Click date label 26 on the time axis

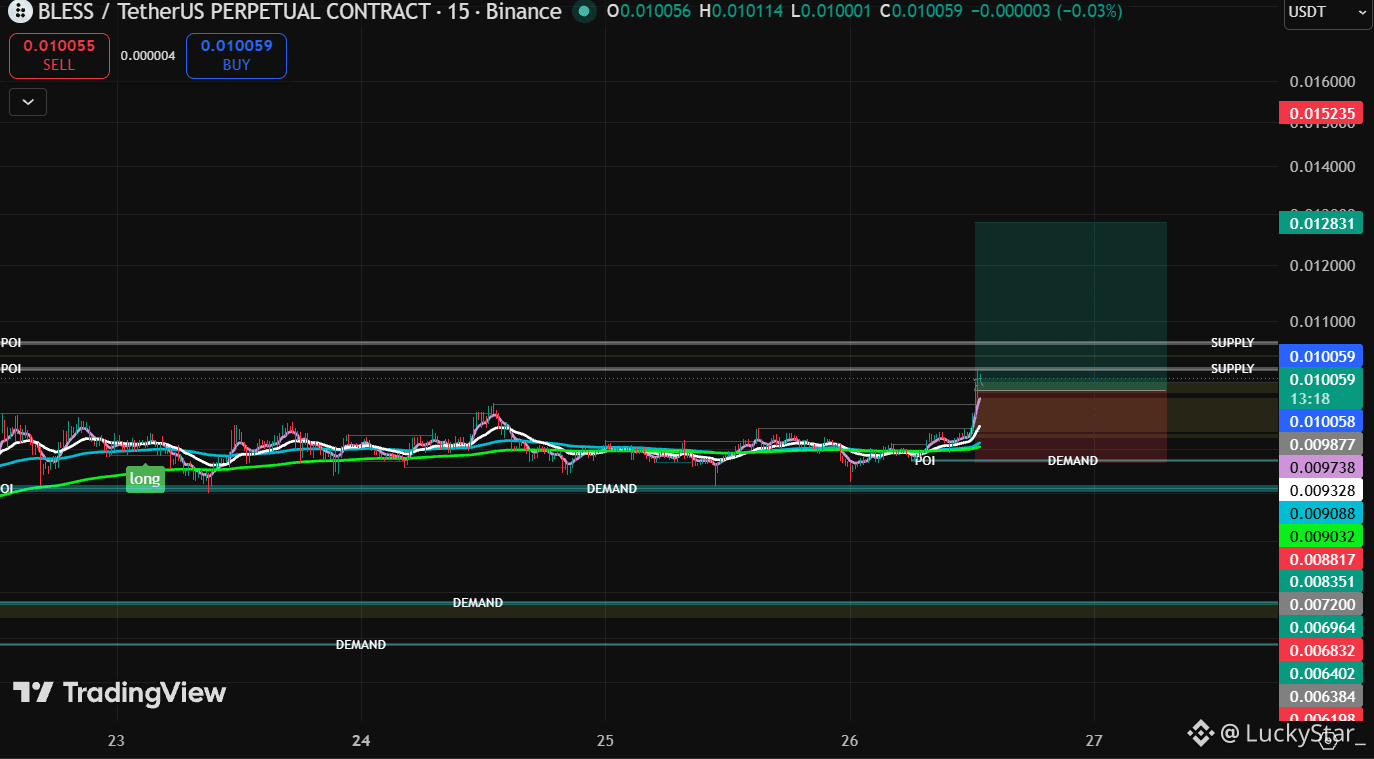pyautogui.click(x=849, y=741)
